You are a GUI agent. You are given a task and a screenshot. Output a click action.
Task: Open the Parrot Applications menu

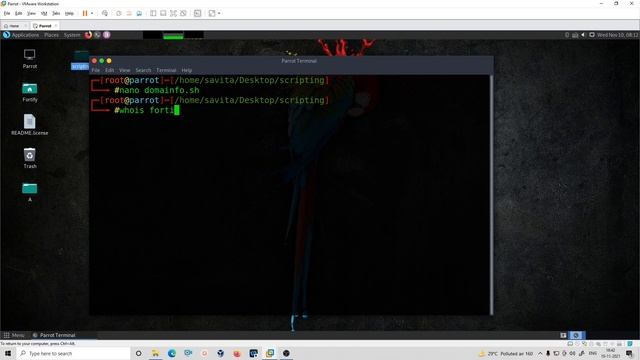tap(21, 35)
